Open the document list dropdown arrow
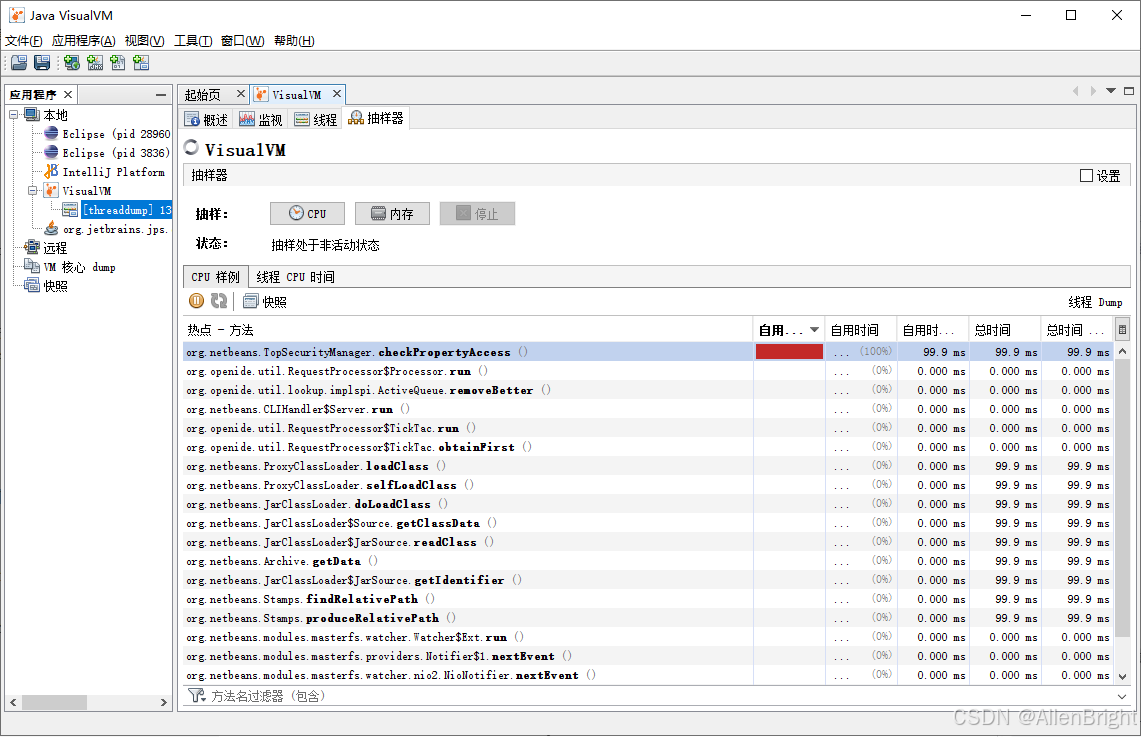 click(x=1111, y=91)
